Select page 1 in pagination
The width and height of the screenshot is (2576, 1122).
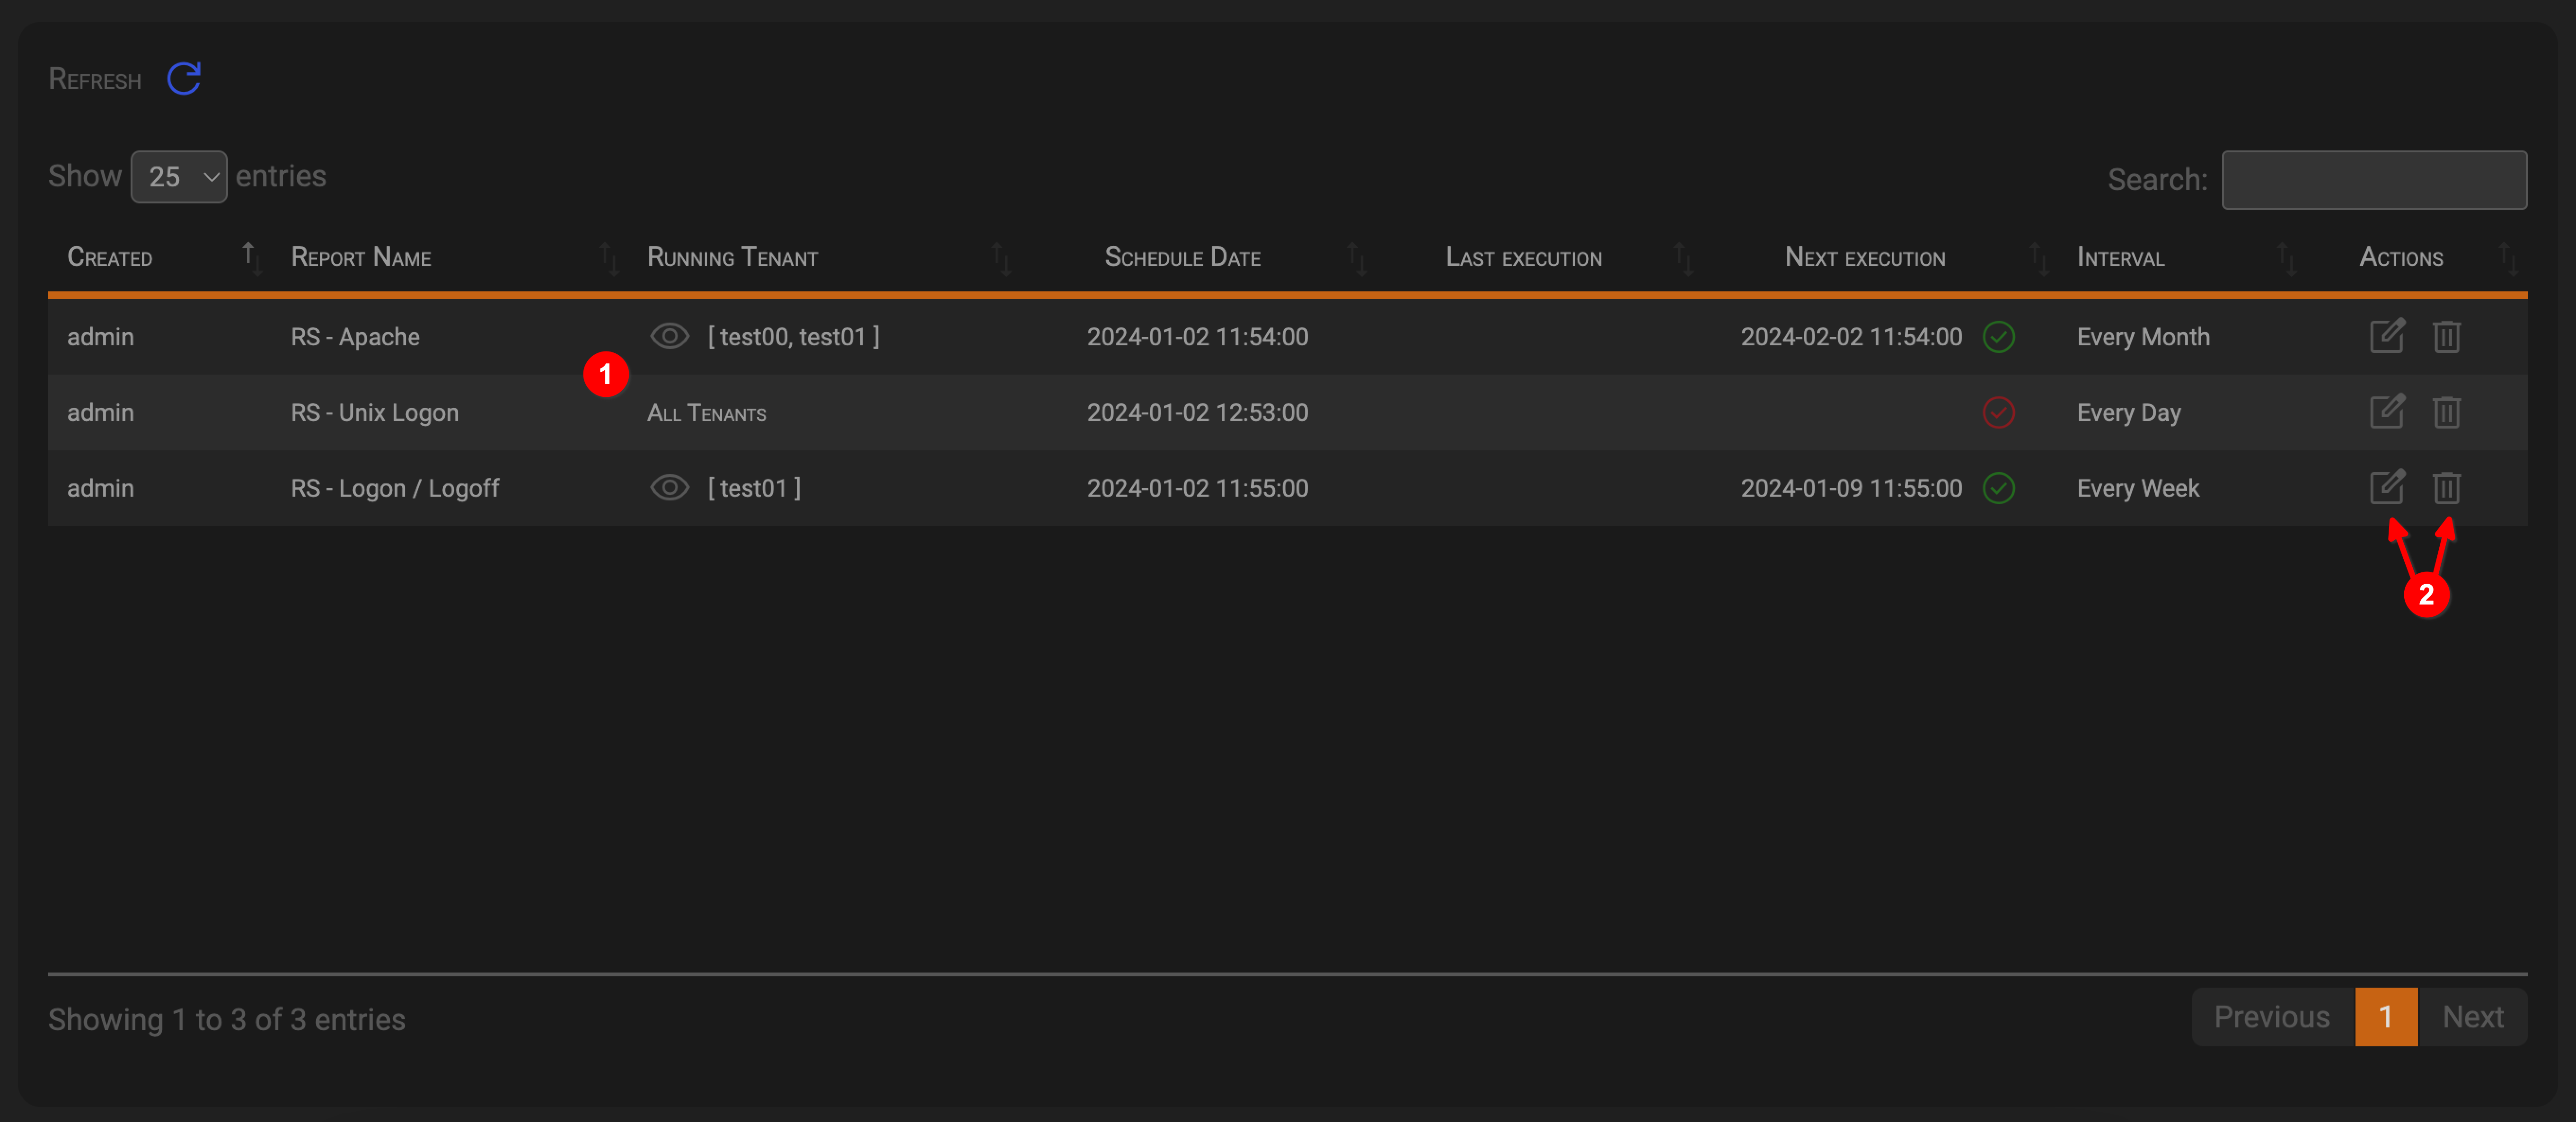point(2386,1017)
